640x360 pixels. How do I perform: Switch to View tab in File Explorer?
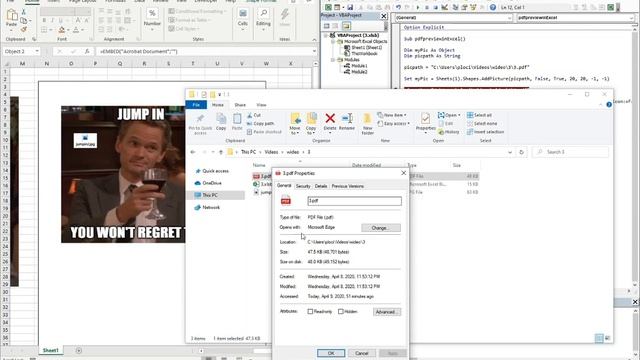point(261,105)
